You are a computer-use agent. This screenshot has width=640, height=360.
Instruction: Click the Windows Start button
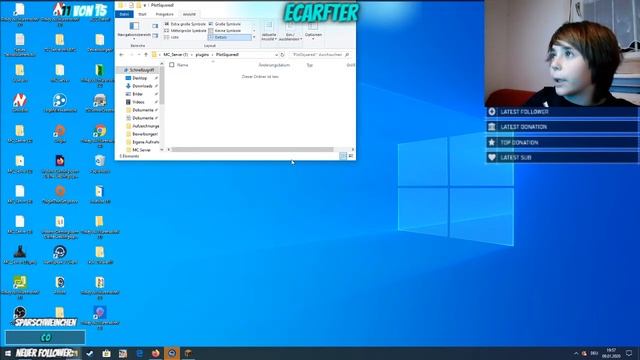pyautogui.click(x=7, y=353)
